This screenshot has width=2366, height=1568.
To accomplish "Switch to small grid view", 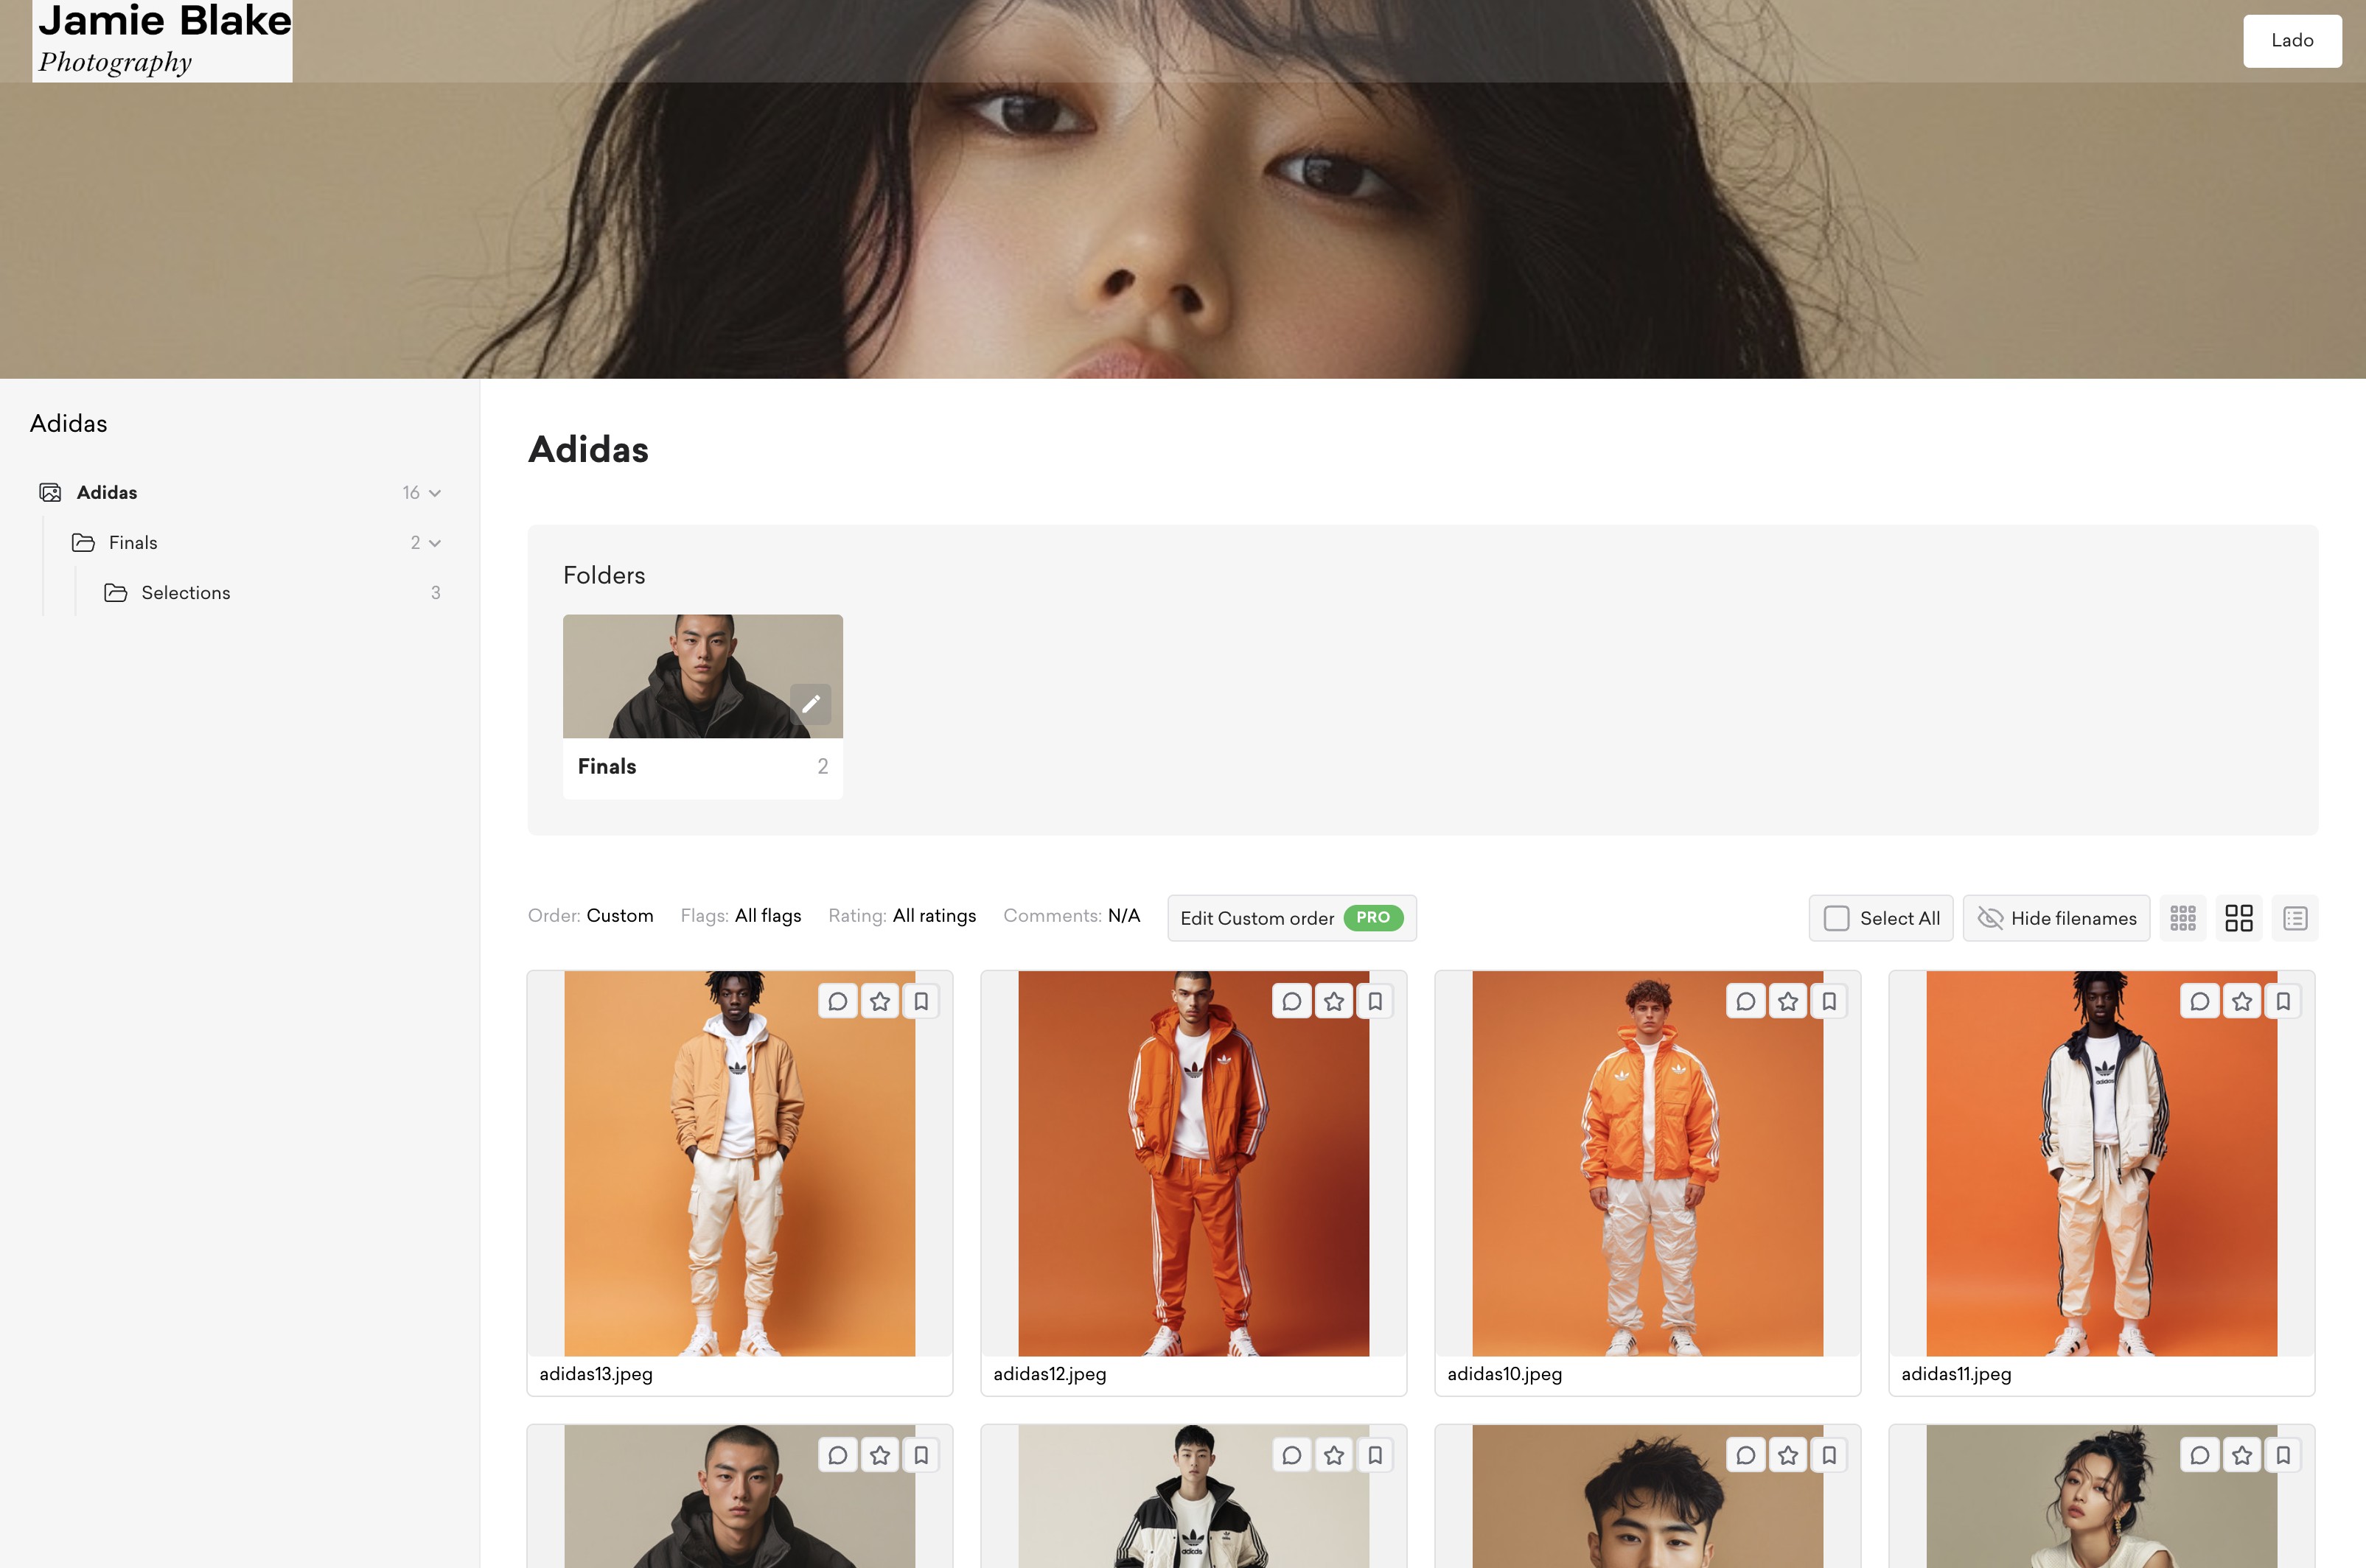I will [x=2183, y=918].
